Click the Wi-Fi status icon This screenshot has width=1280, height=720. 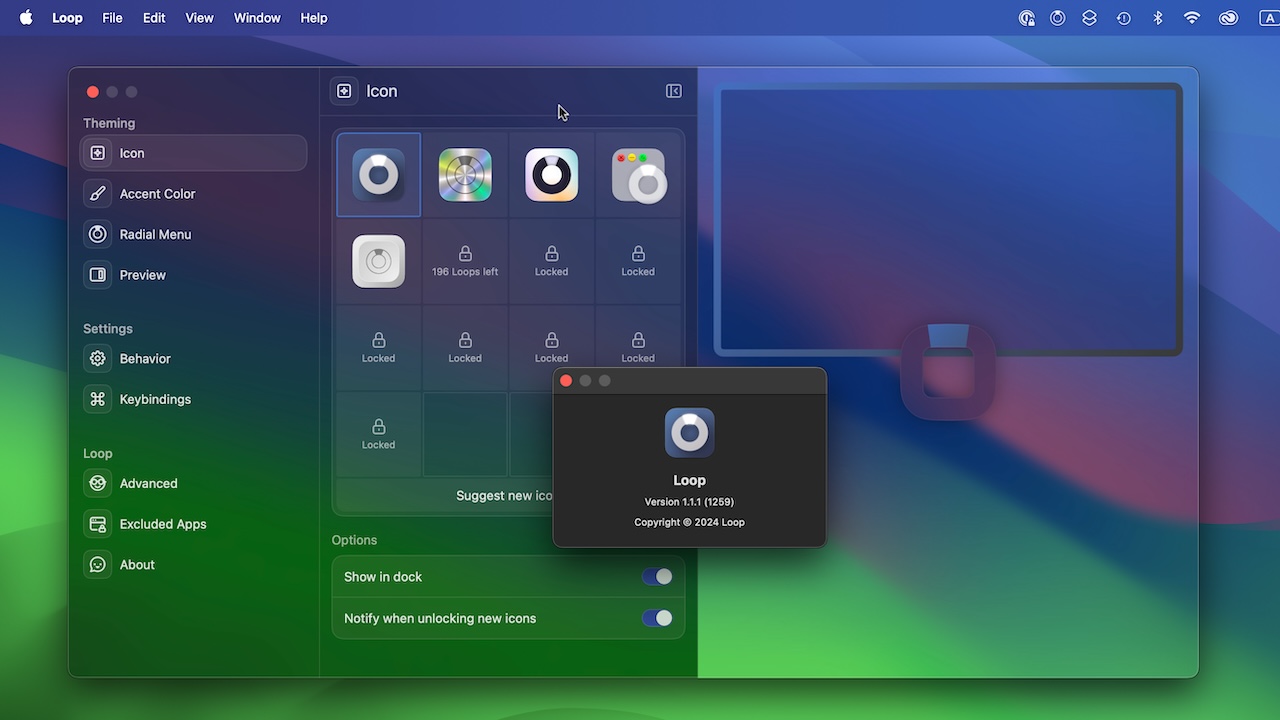point(1192,18)
